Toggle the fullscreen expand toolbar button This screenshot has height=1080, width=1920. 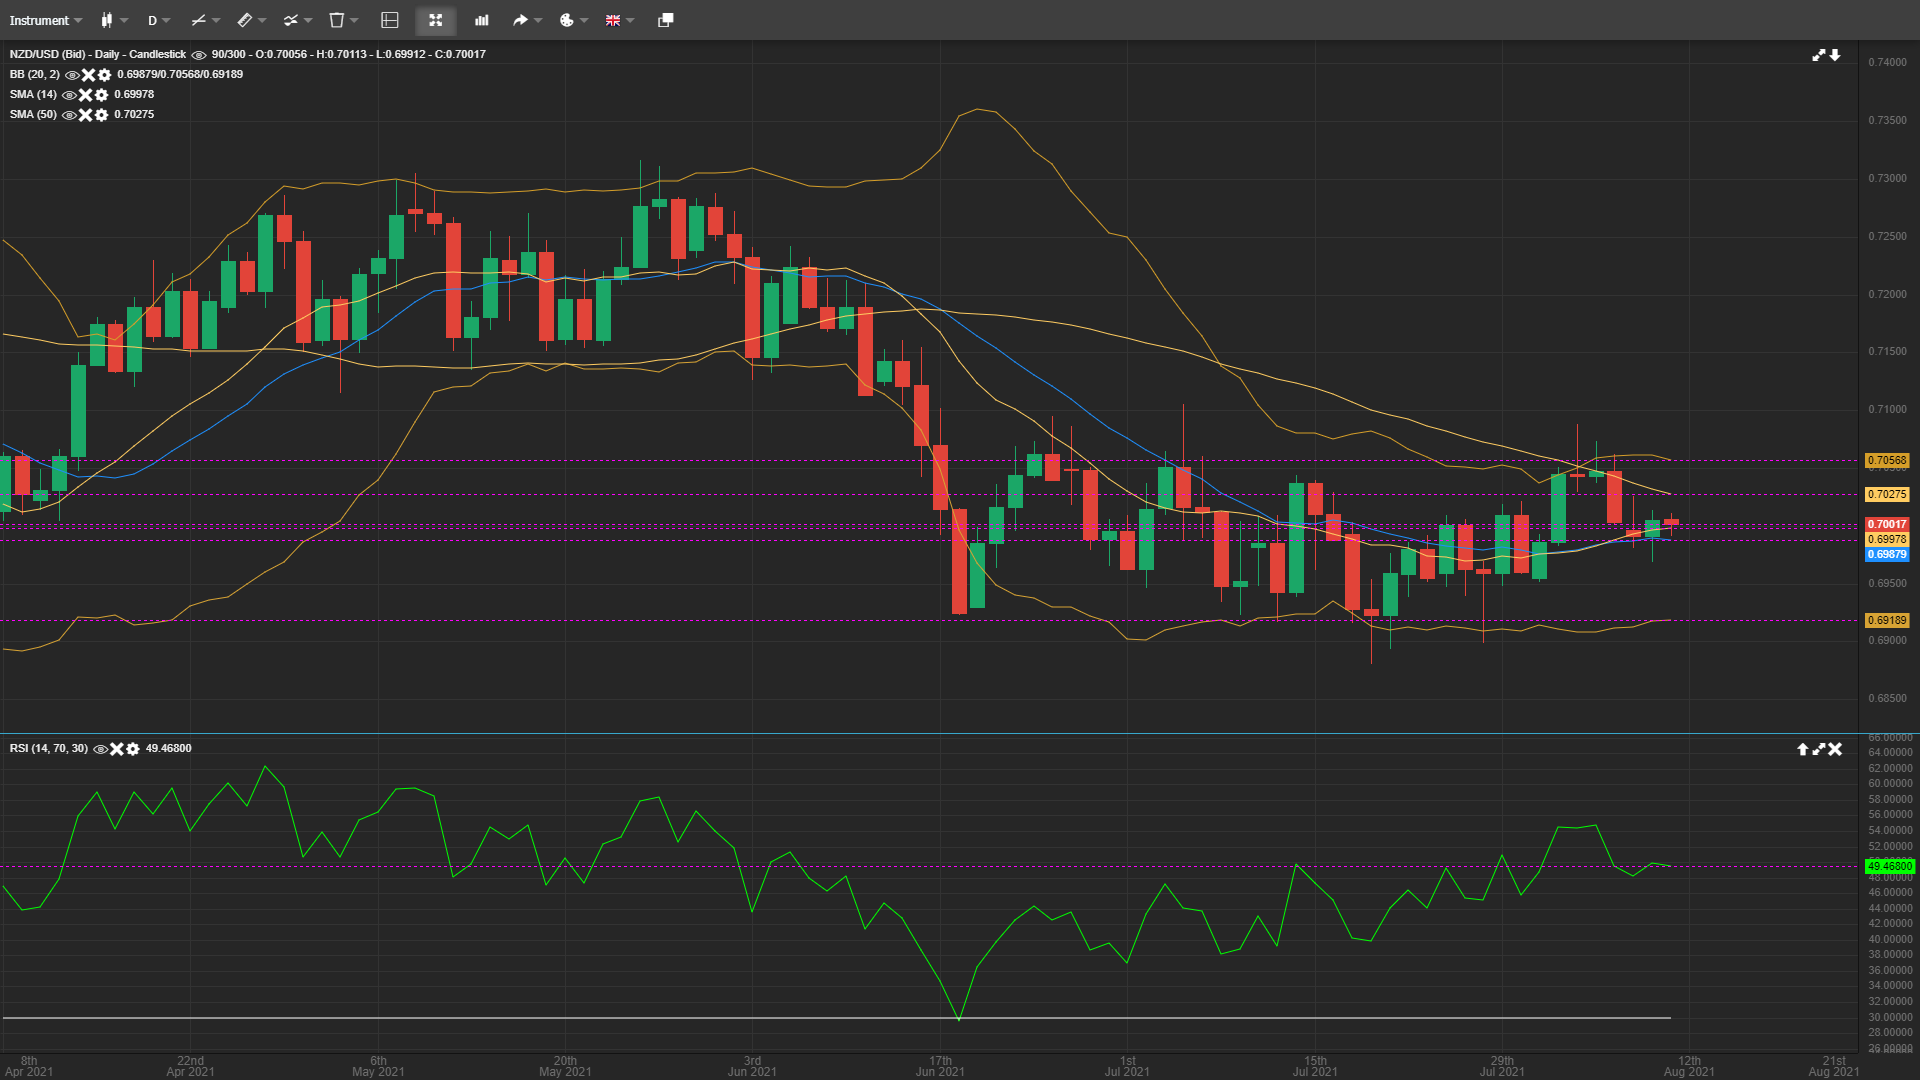[436, 20]
